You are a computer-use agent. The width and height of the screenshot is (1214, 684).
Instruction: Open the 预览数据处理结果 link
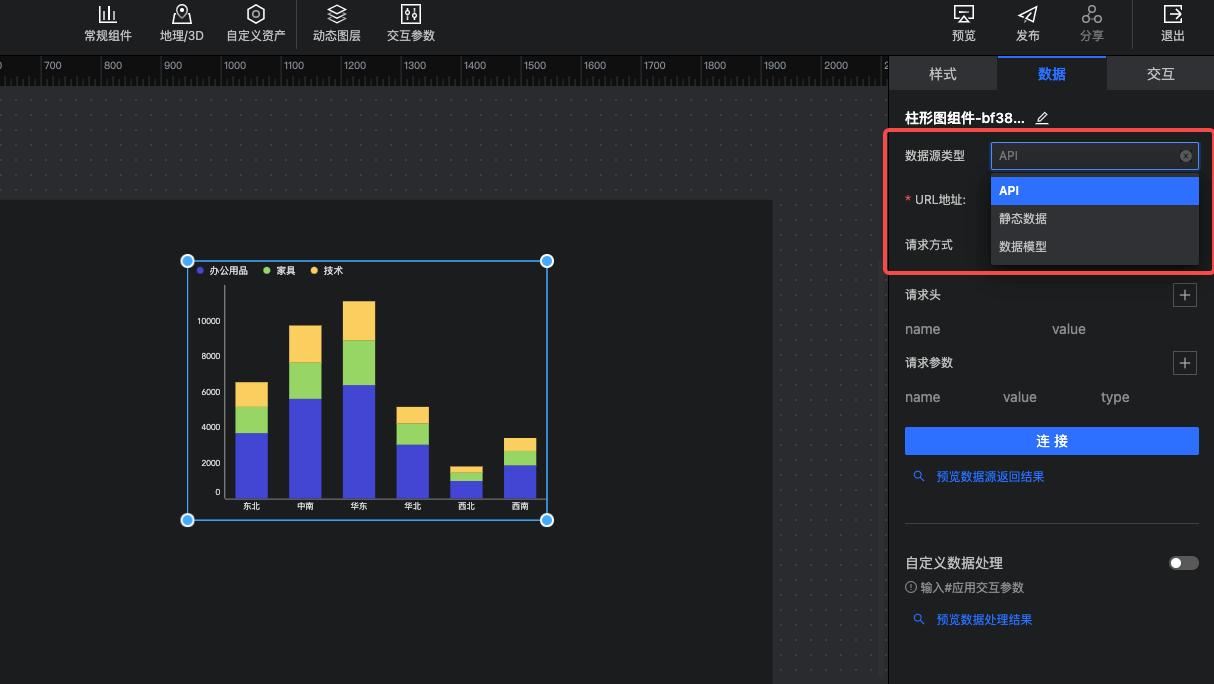984,620
